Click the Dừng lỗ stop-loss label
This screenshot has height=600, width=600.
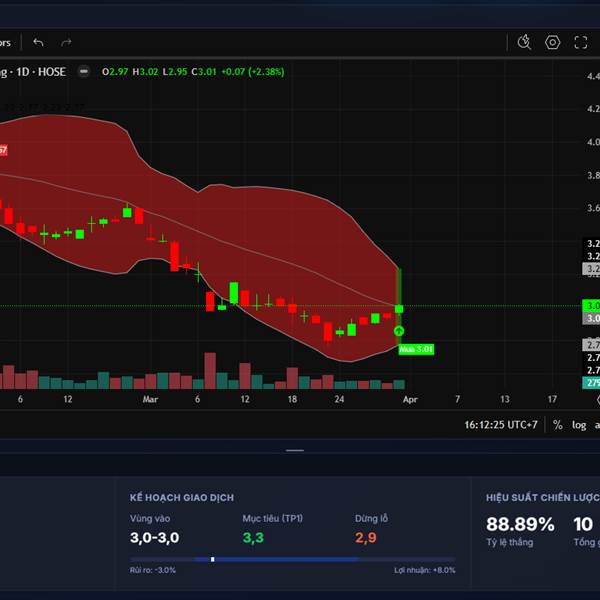pos(371,518)
